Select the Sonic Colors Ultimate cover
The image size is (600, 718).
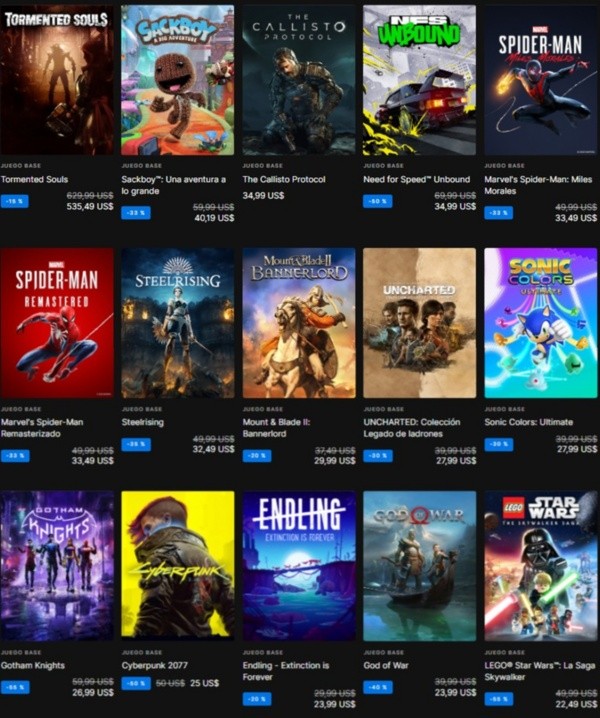tap(541, 323)
